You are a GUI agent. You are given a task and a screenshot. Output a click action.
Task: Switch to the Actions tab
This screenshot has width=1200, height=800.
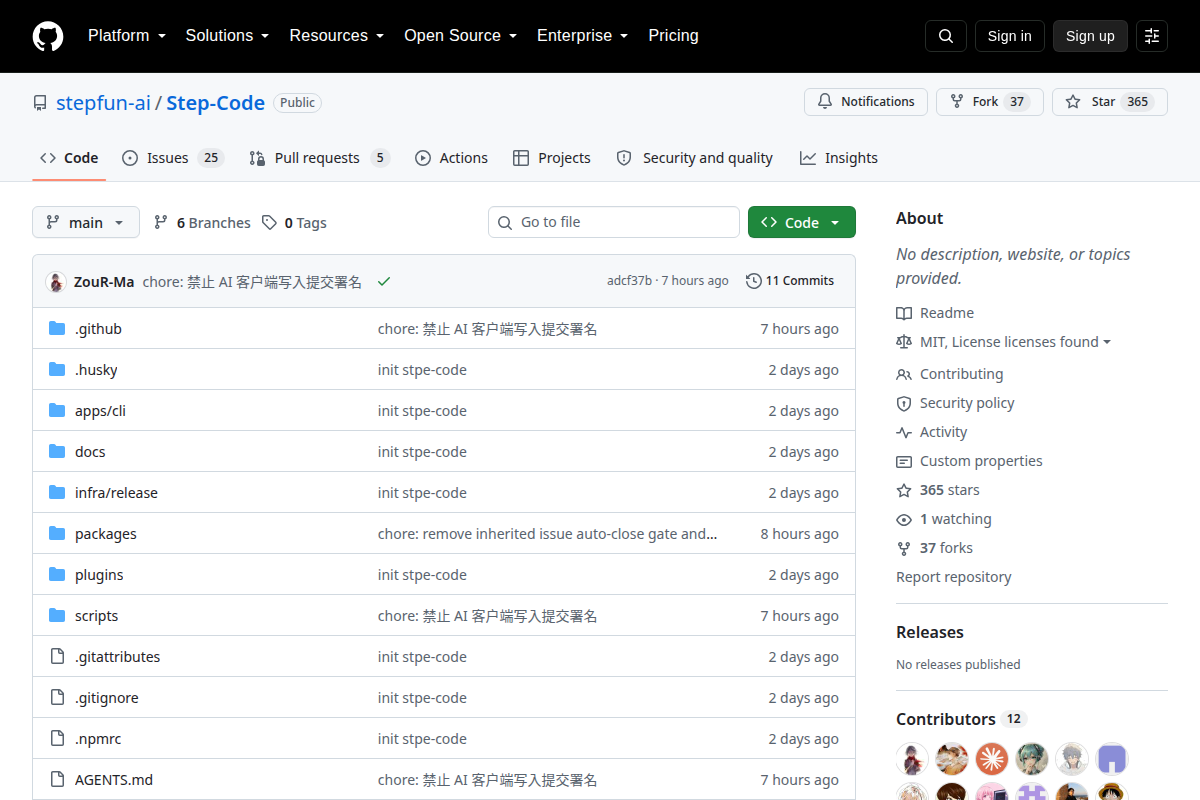tap(451, 158)
